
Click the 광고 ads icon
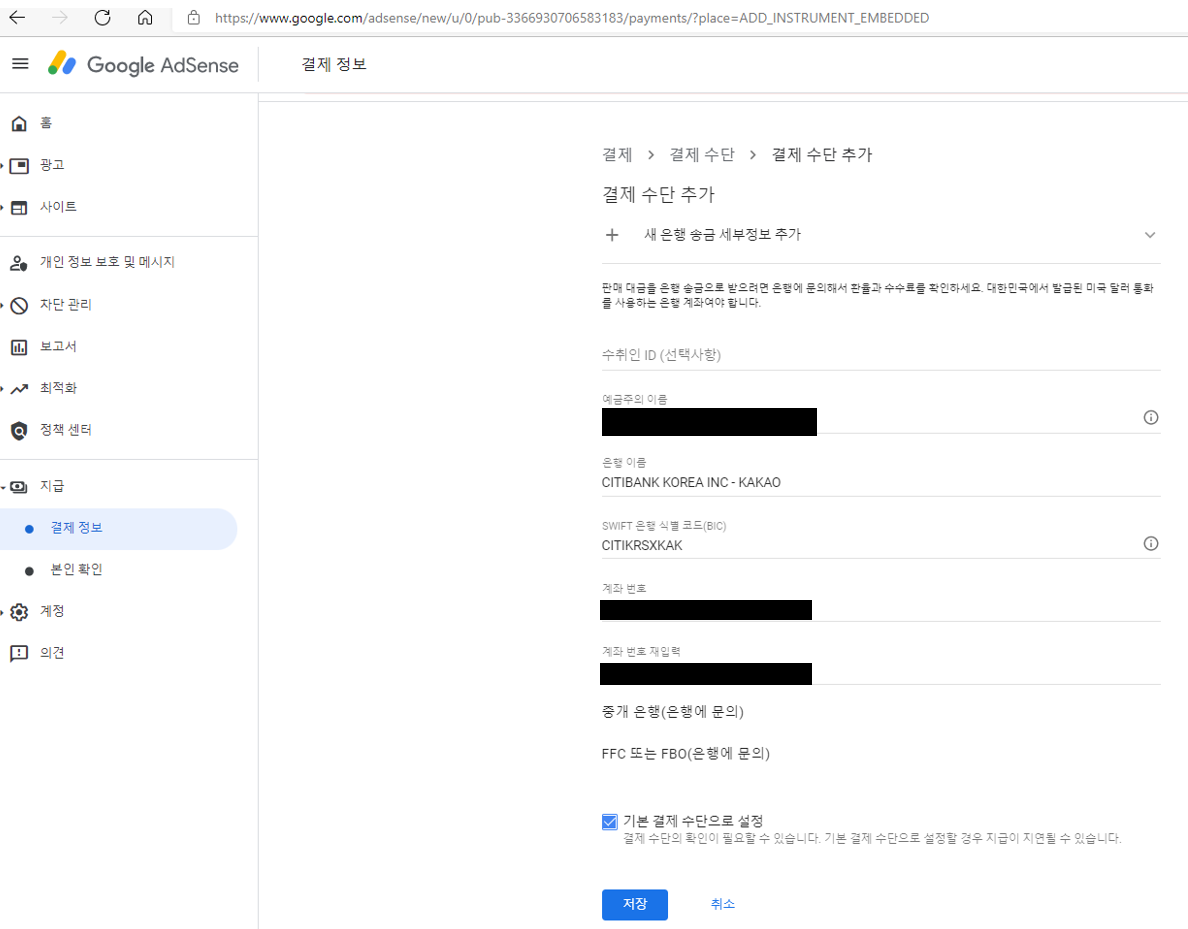[x=19, y=165]
